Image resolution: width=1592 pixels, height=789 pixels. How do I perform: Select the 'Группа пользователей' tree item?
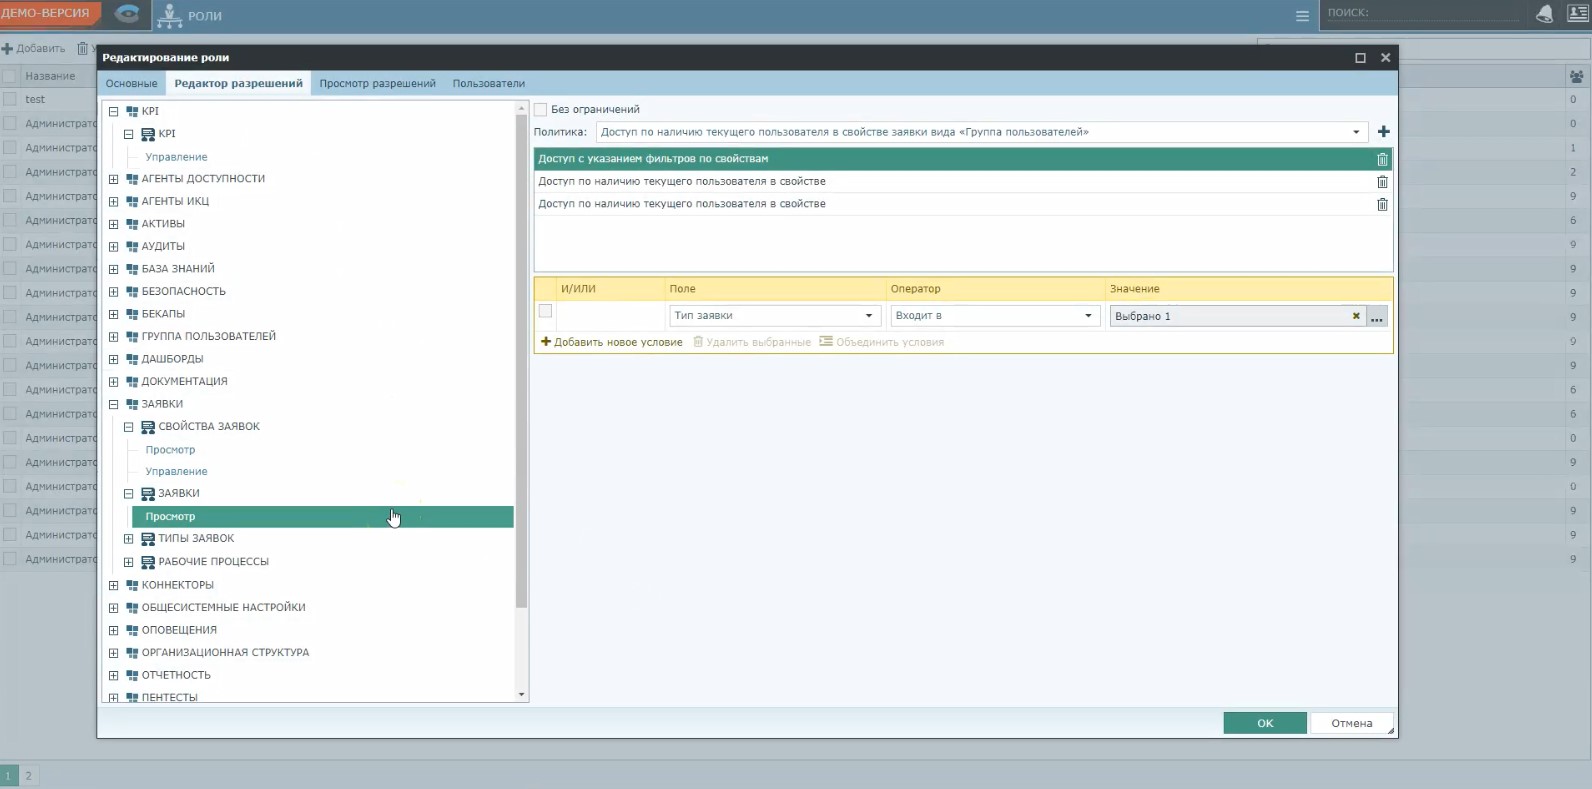click(209, 337)
